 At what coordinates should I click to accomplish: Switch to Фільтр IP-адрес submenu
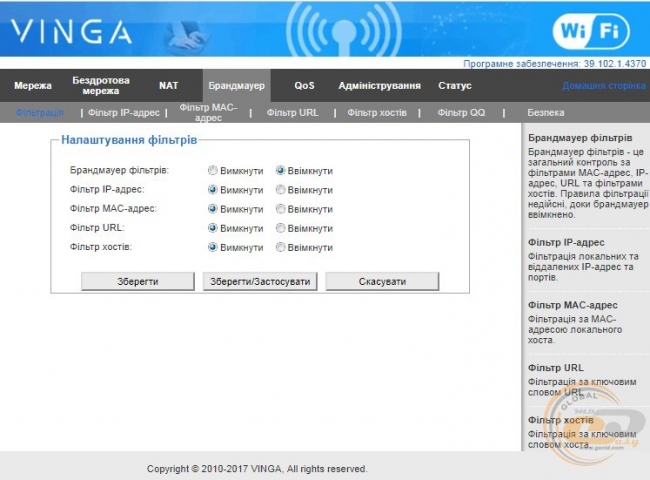[x=124, y=113]
